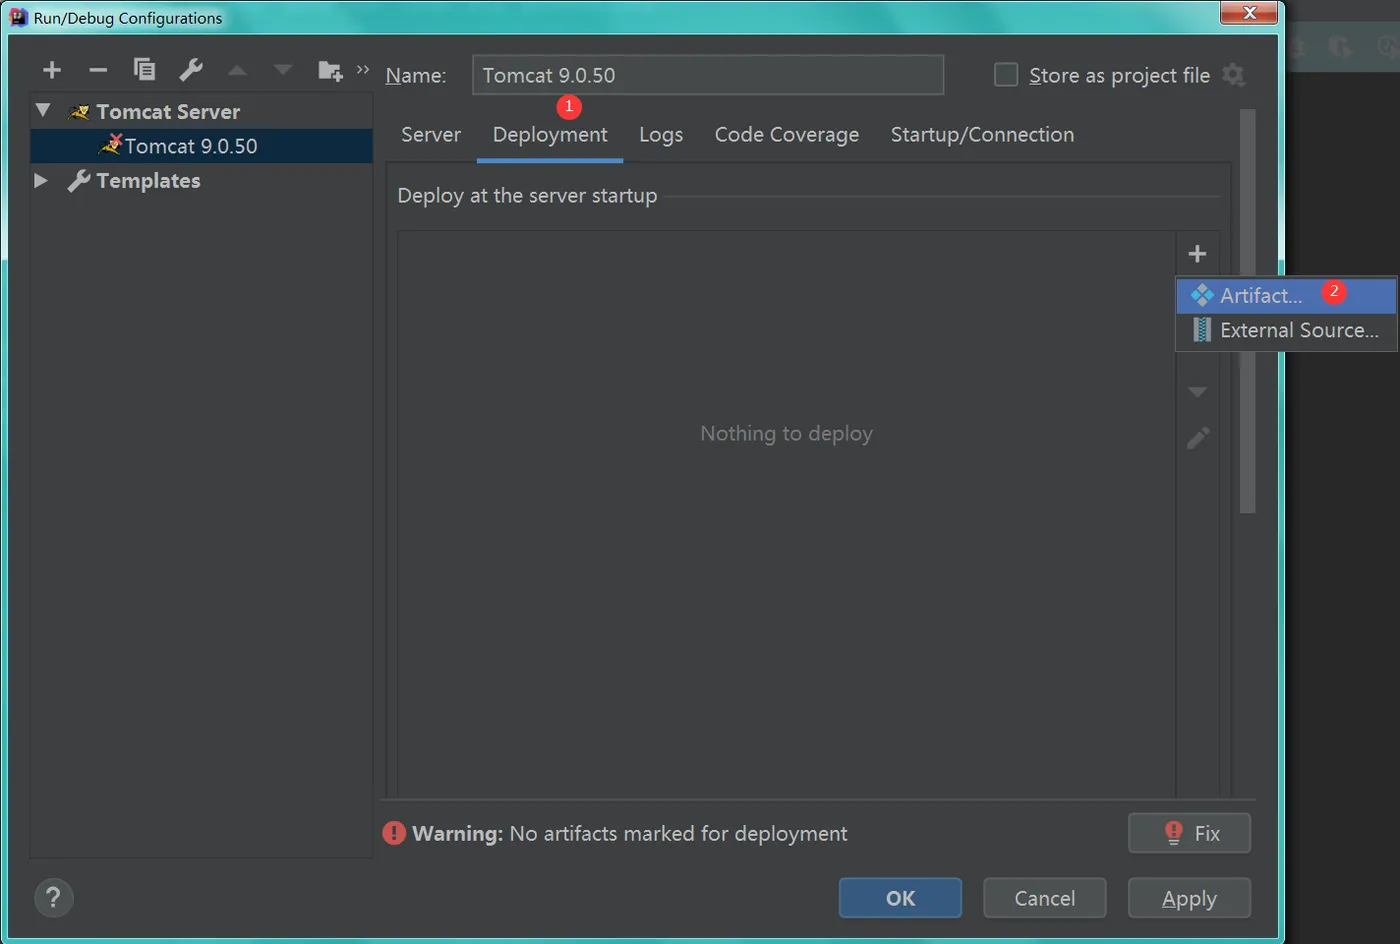The width and height of the screenshot is (1400, 944).
Task: Click the Cancel button
Action: pyautogui.click(x=1044, y=898)
